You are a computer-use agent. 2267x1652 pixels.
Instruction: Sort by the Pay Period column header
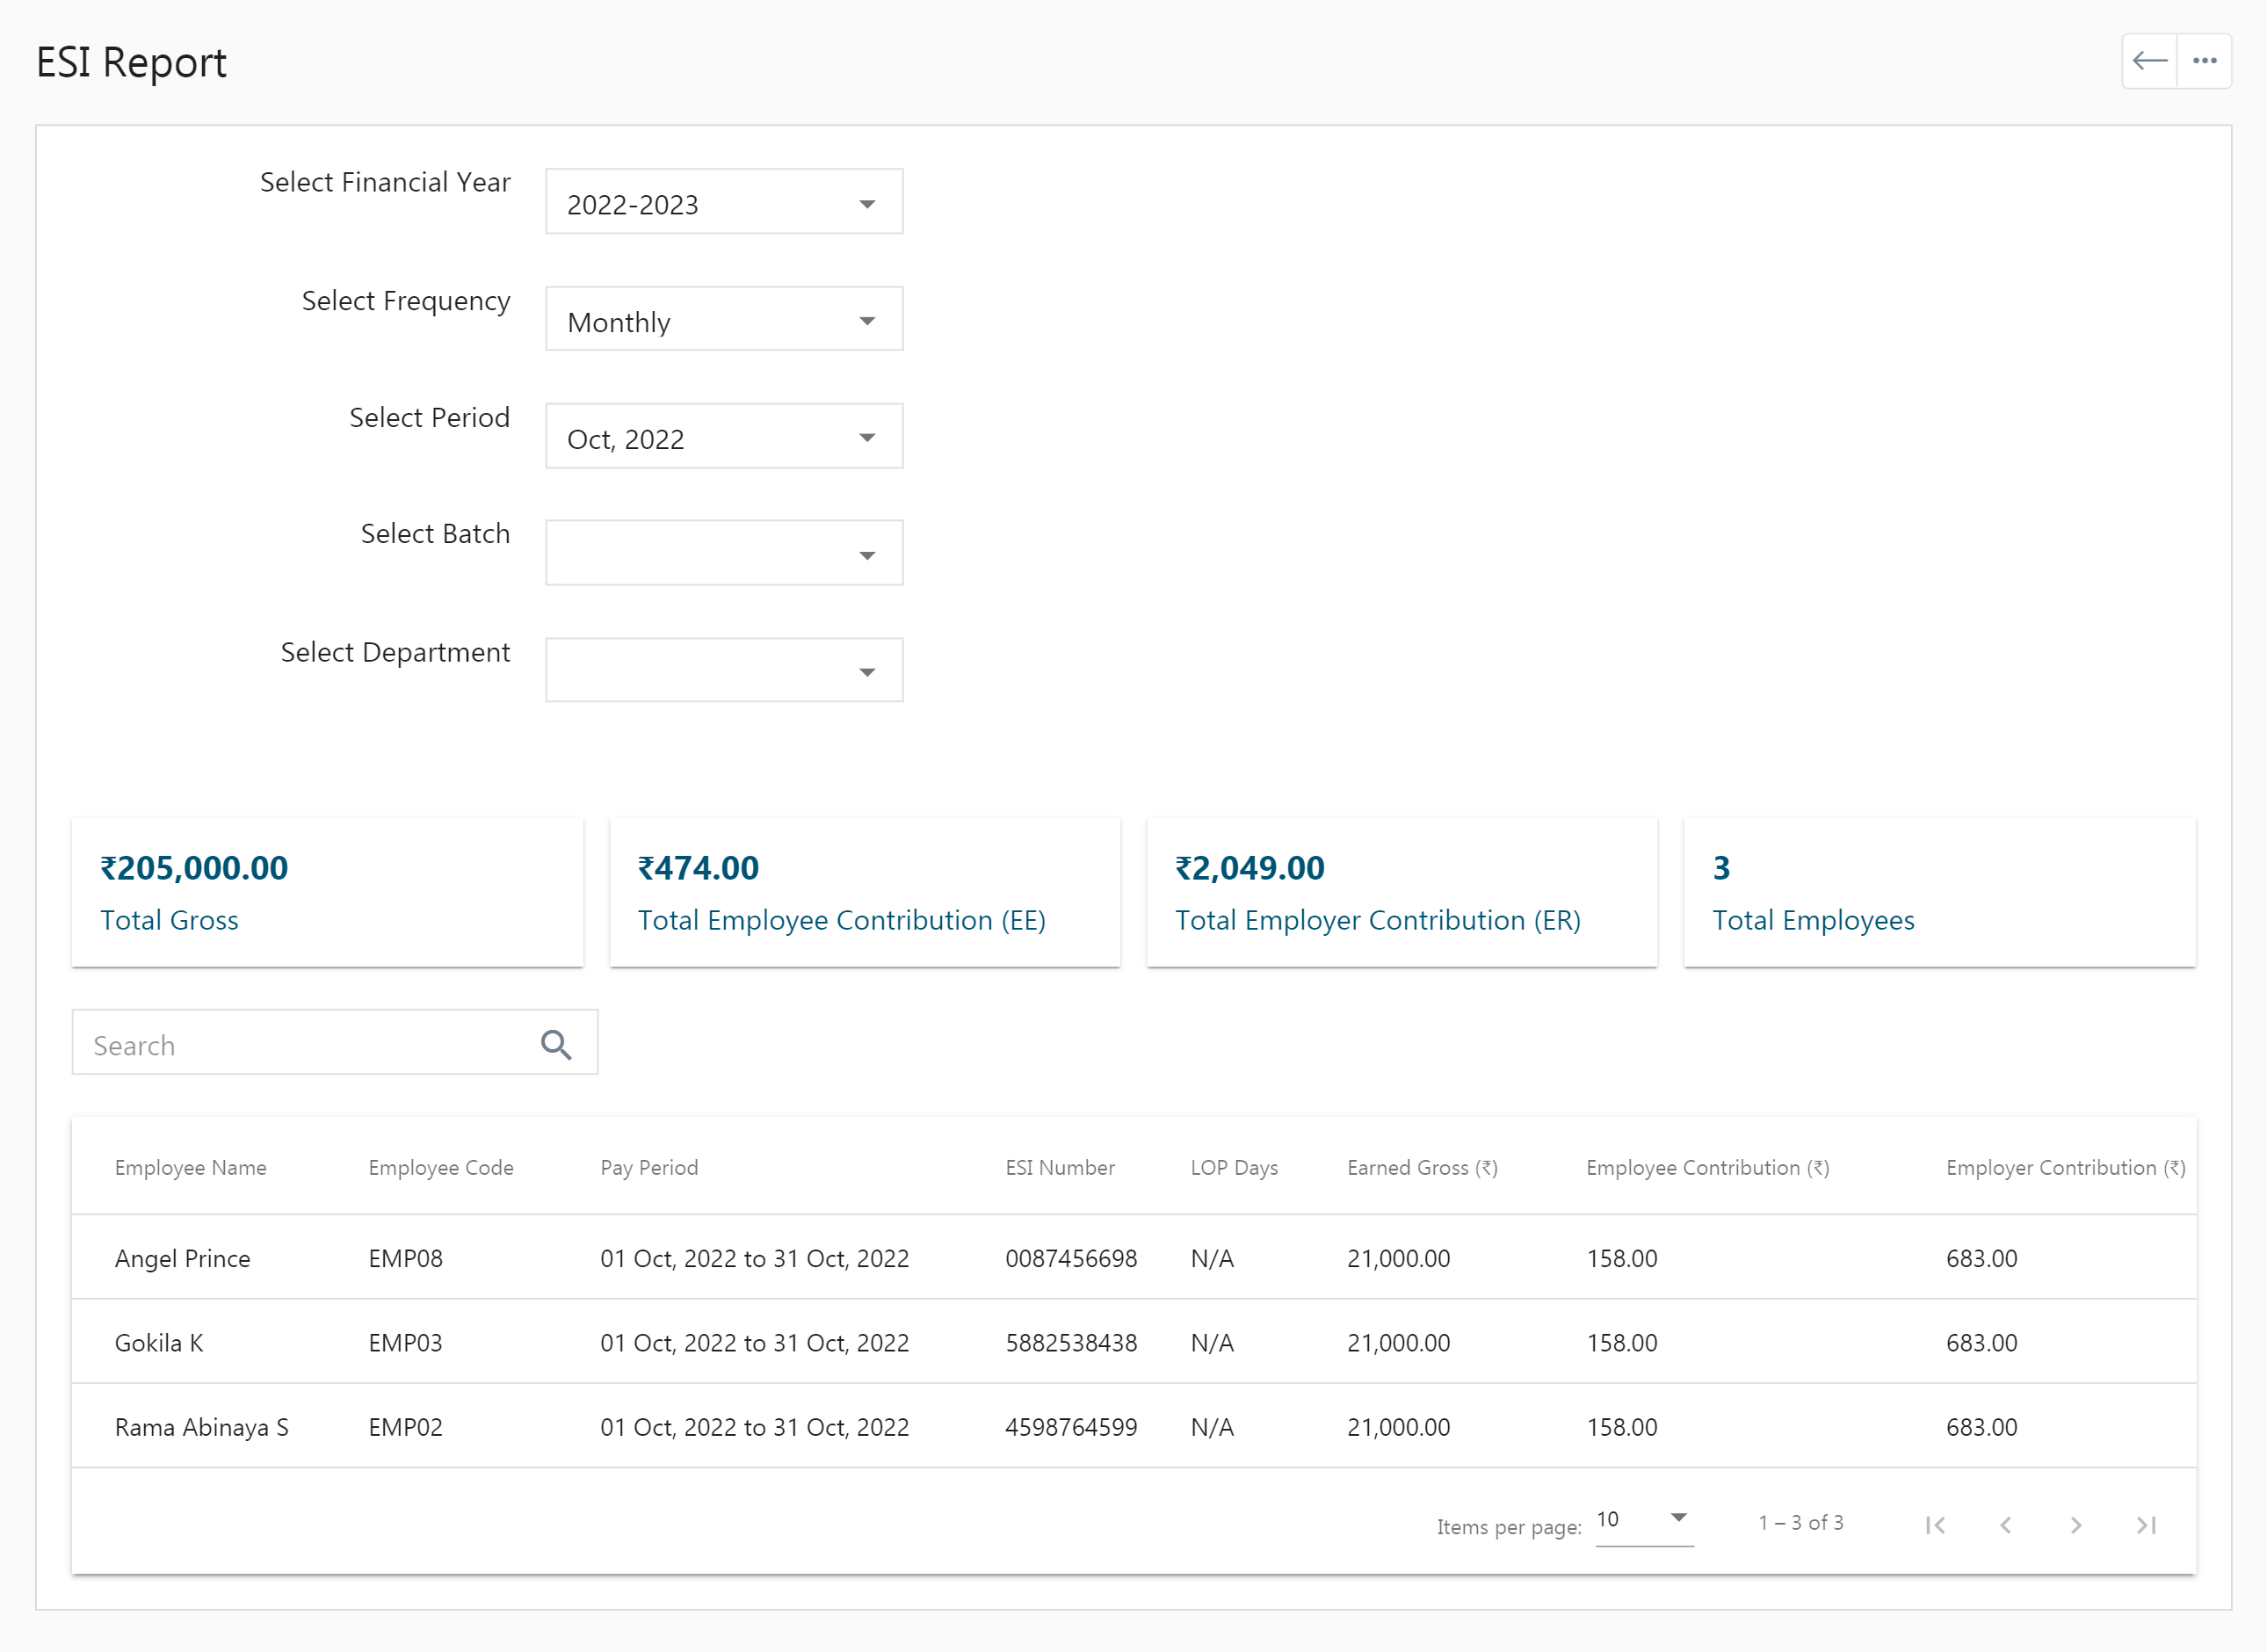click(649, 1168)
